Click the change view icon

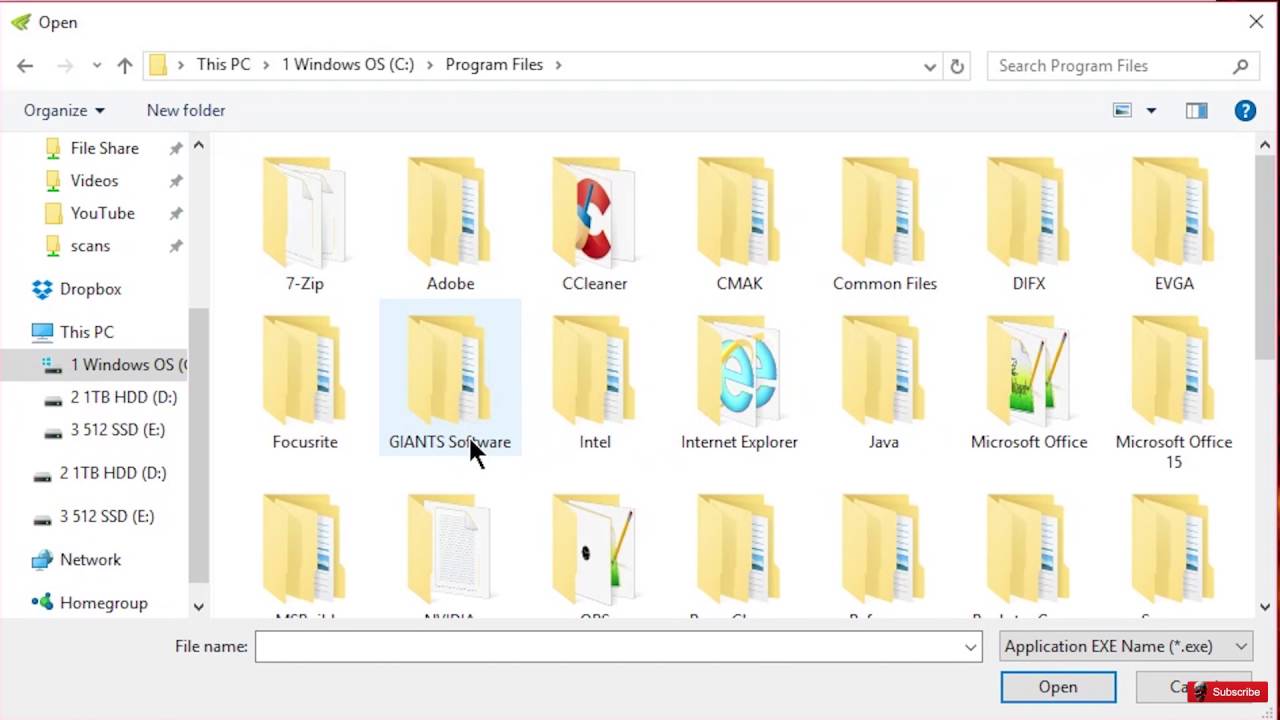[1122, 111]
